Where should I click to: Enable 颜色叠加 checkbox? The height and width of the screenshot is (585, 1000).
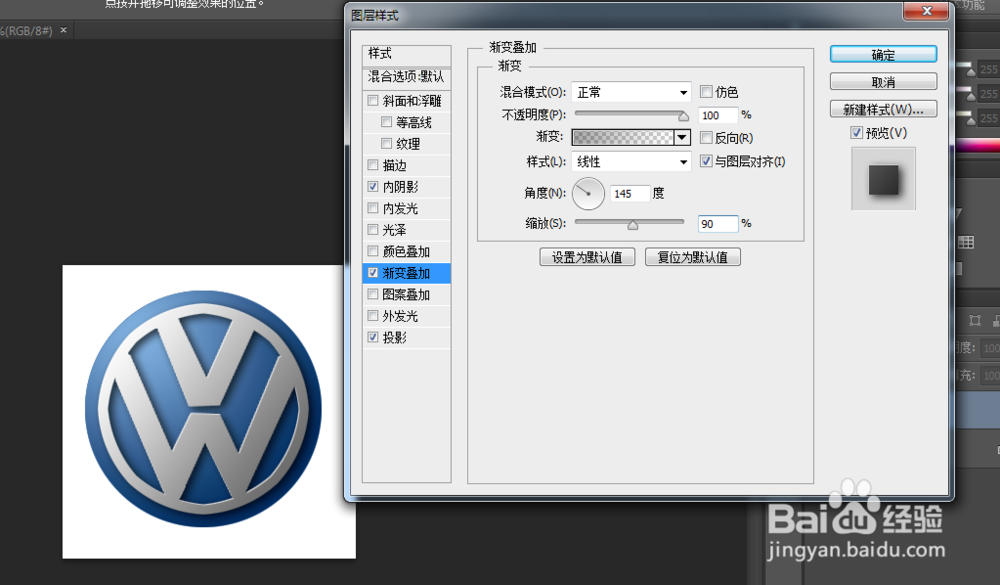click(x=373, y=251)
